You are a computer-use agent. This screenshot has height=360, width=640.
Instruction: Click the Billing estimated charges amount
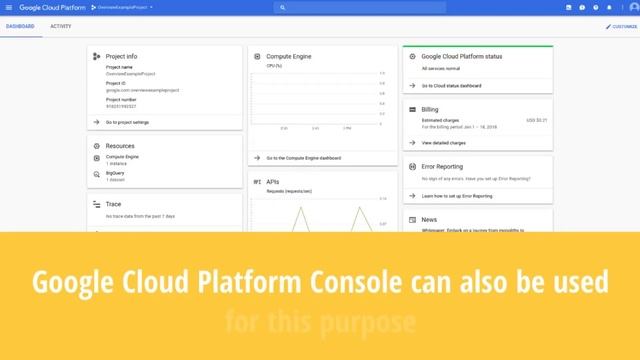[536, 120]
